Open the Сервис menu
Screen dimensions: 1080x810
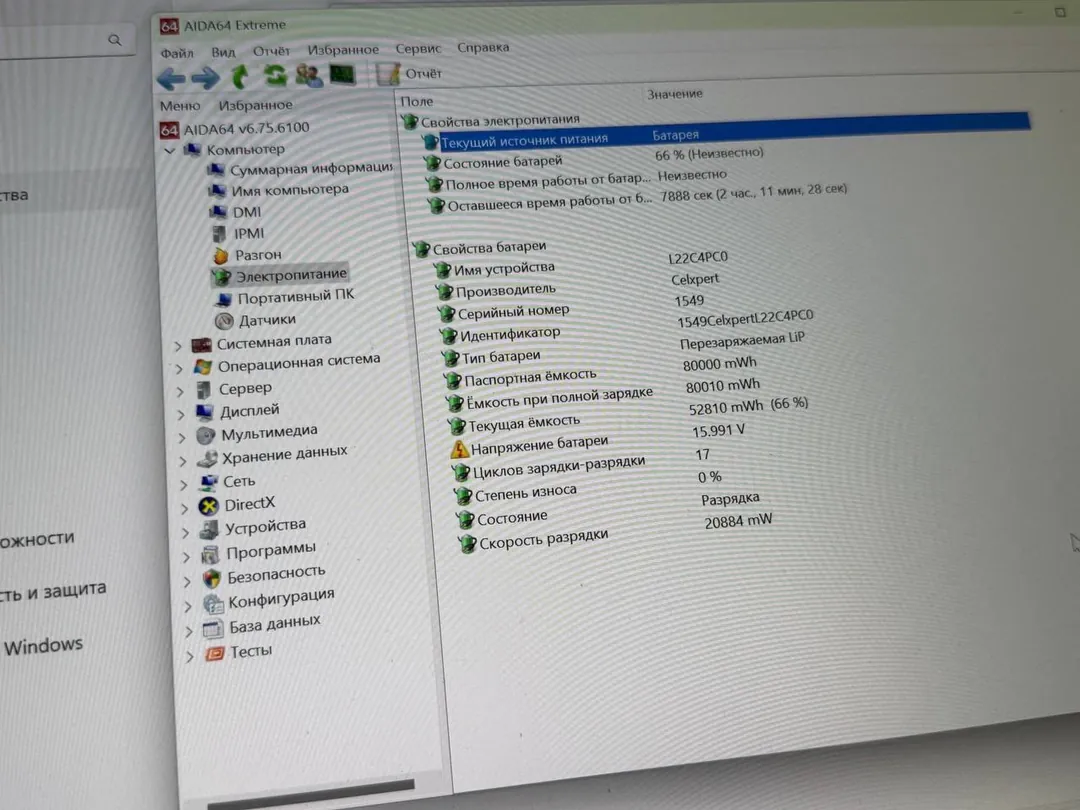click(x=418, y=48)
